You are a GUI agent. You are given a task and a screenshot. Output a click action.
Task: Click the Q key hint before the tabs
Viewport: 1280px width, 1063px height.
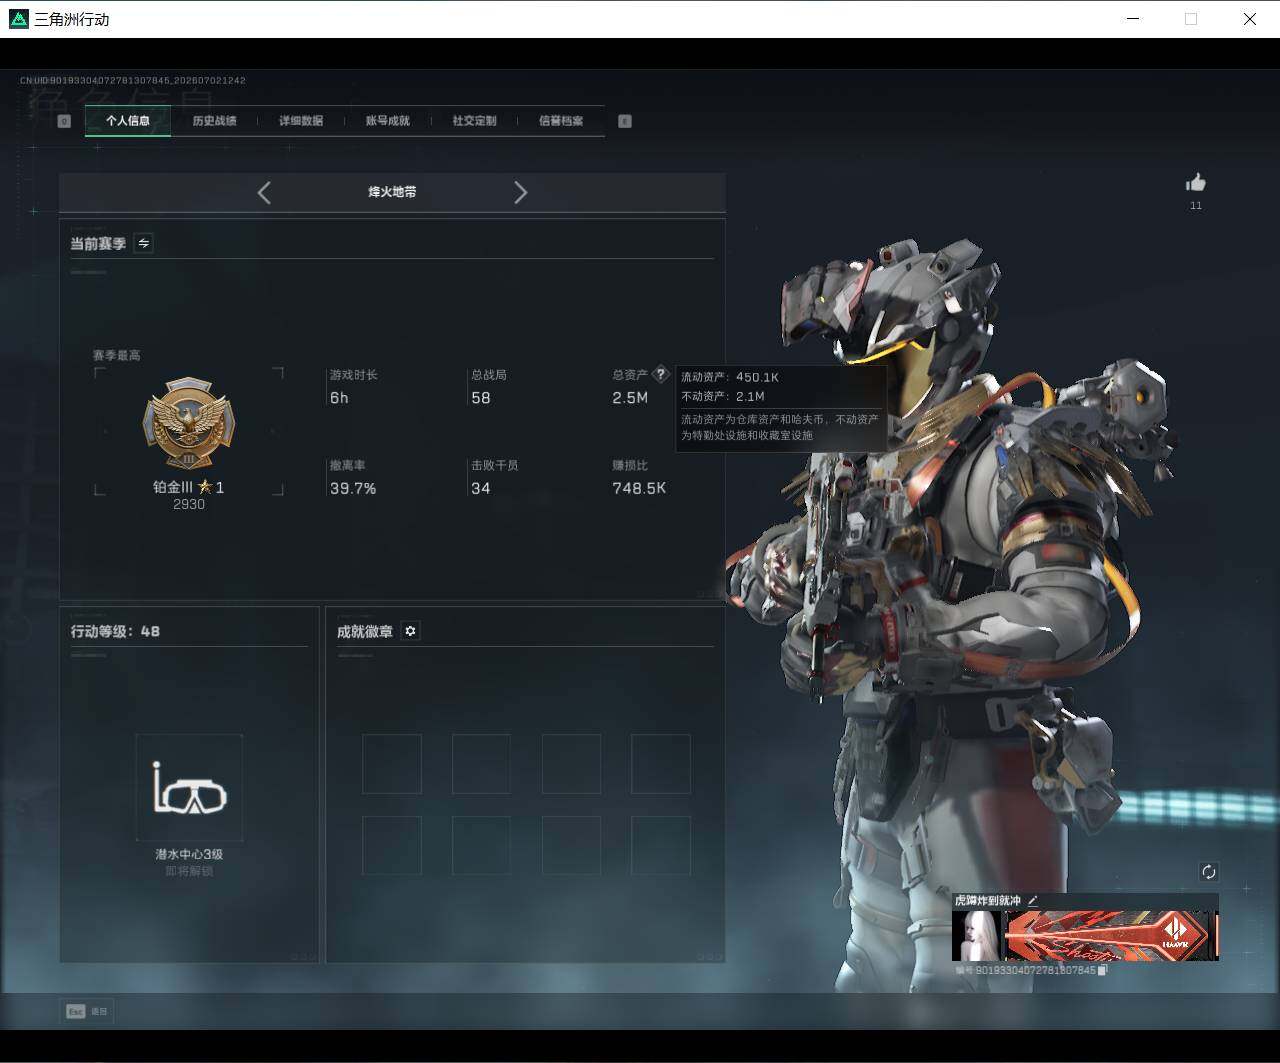[64, 121]
